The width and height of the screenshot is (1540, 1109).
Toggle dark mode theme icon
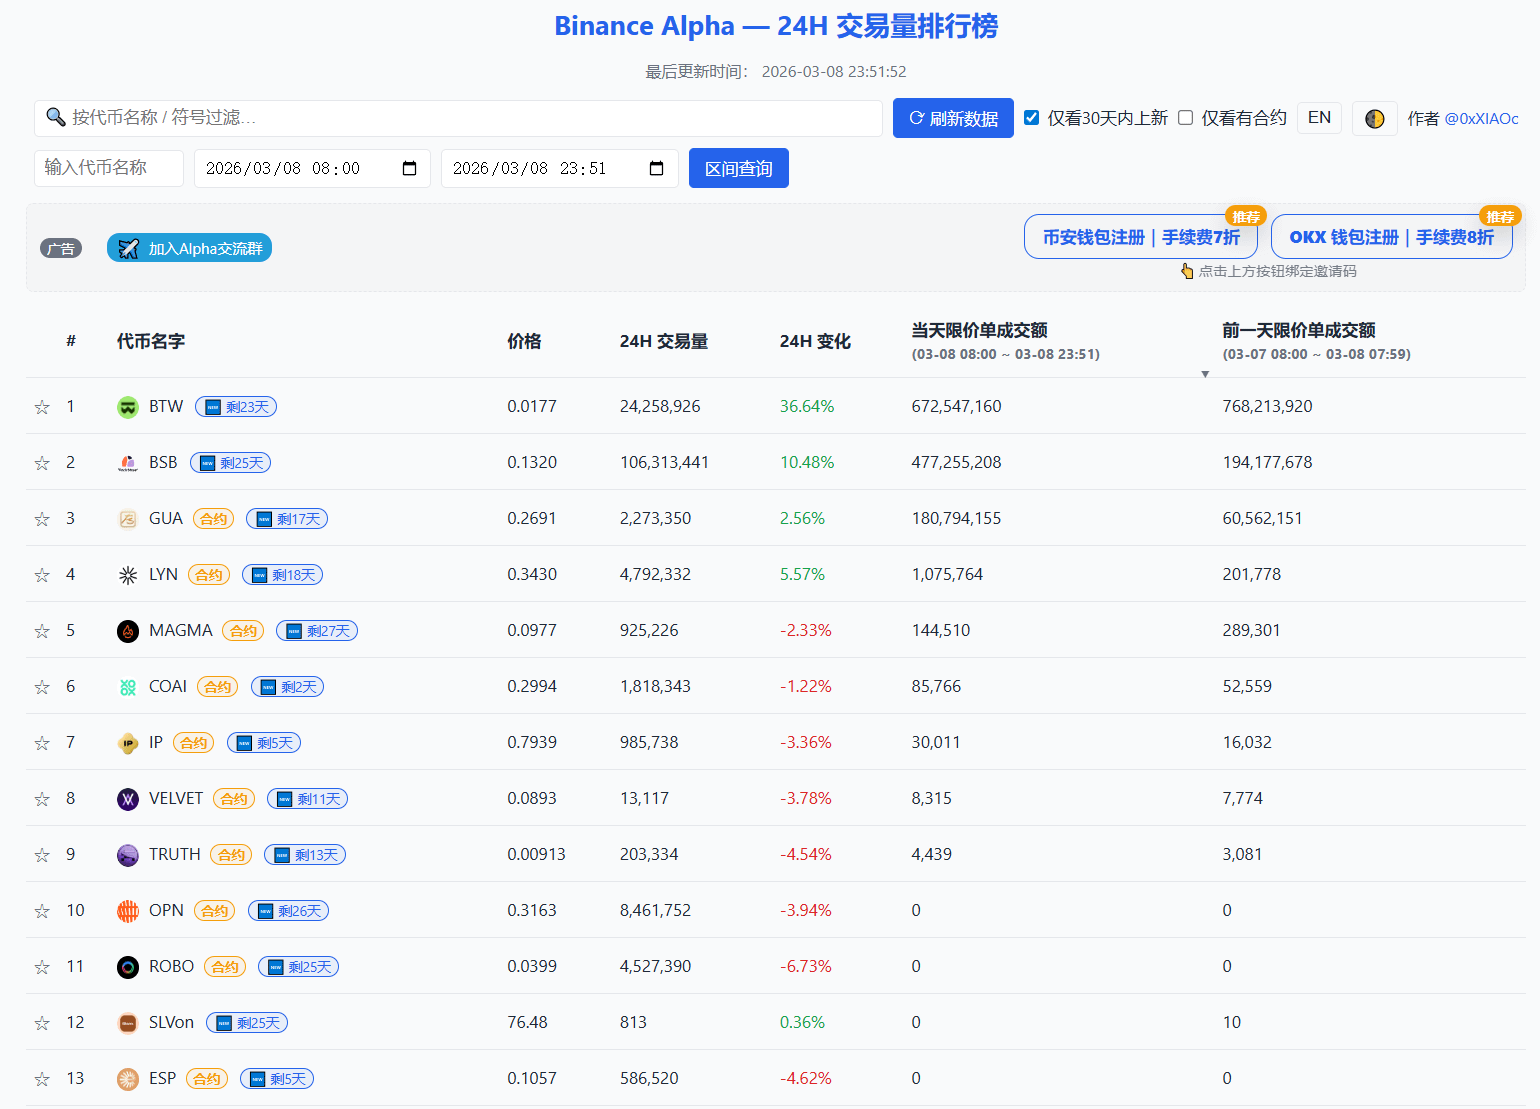(x=1375, y=118)
